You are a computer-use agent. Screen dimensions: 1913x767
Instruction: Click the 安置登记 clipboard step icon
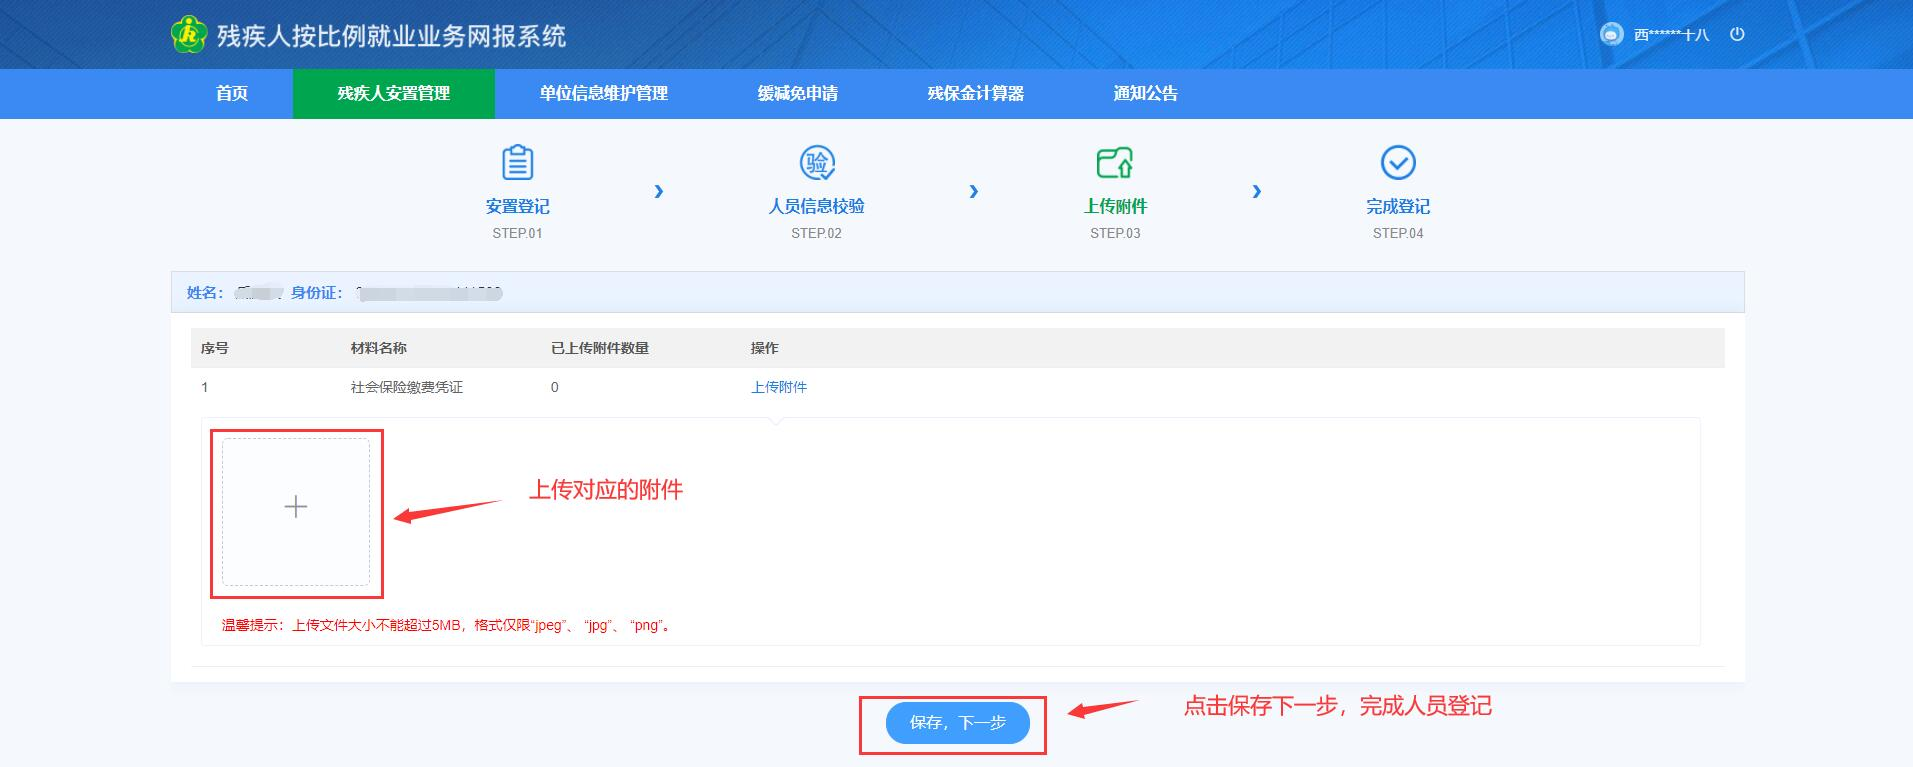click(517, 162)
